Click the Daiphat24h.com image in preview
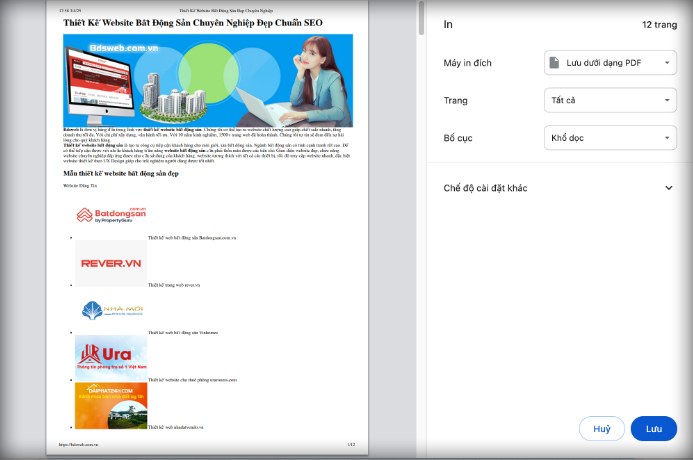Viewport: 693px width, 460px height. point(111,406)
